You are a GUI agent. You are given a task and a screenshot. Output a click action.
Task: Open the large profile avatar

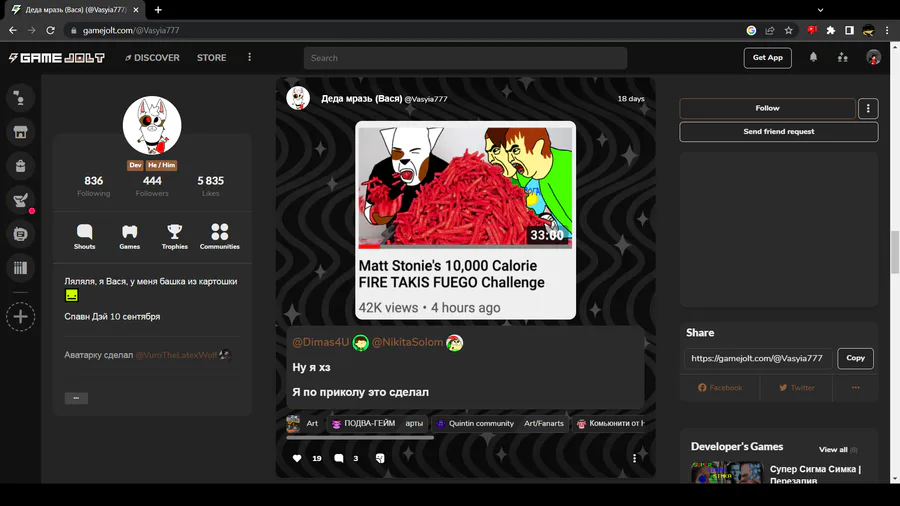pyautogui.click(x=152, y=126)
